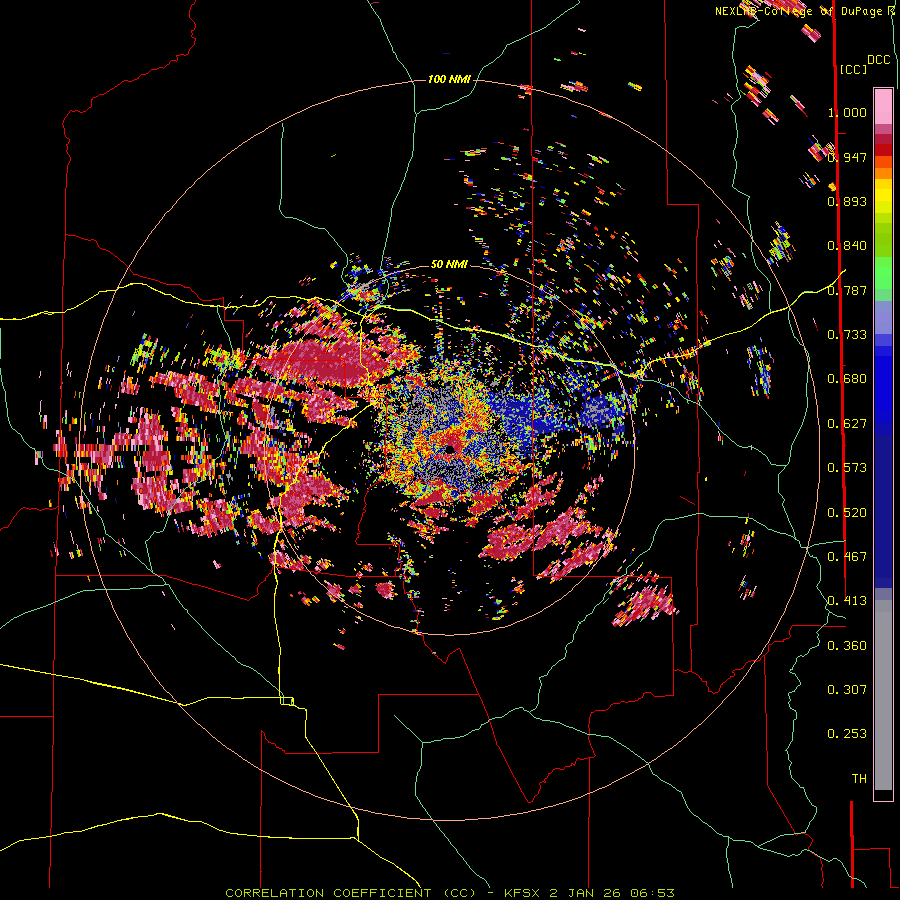This screenshot has height=900, width=900.
Task: Select the 0.627 scale value
Action: [x=847, y=424]
